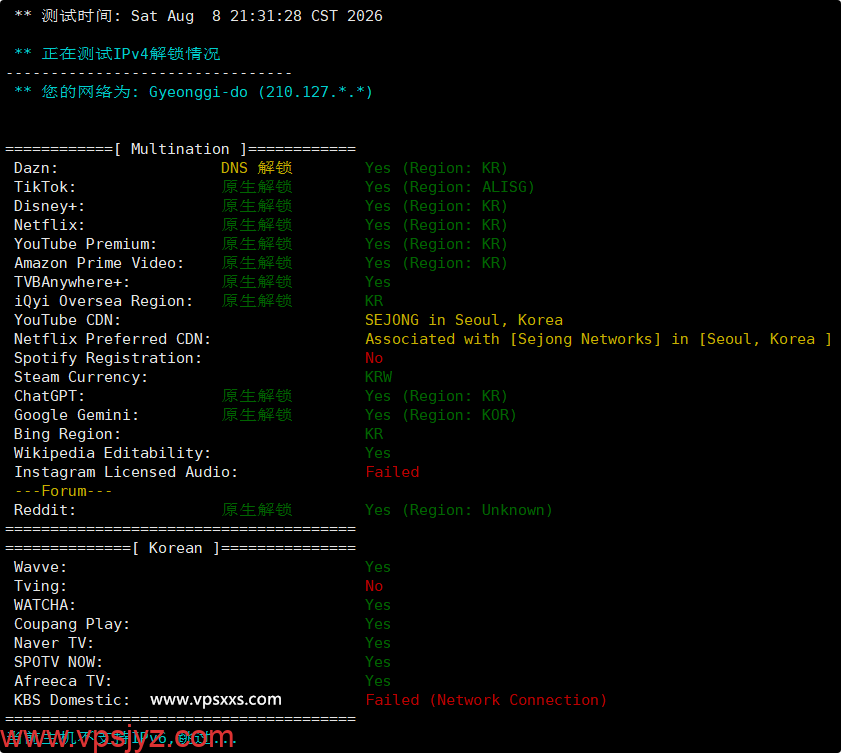Image resolution: width=841 pixels, height=753 pixels.
Task: Click the 'iQyi Oversea Region:' label
Action: pyautogui.click(x=103, y=301)
